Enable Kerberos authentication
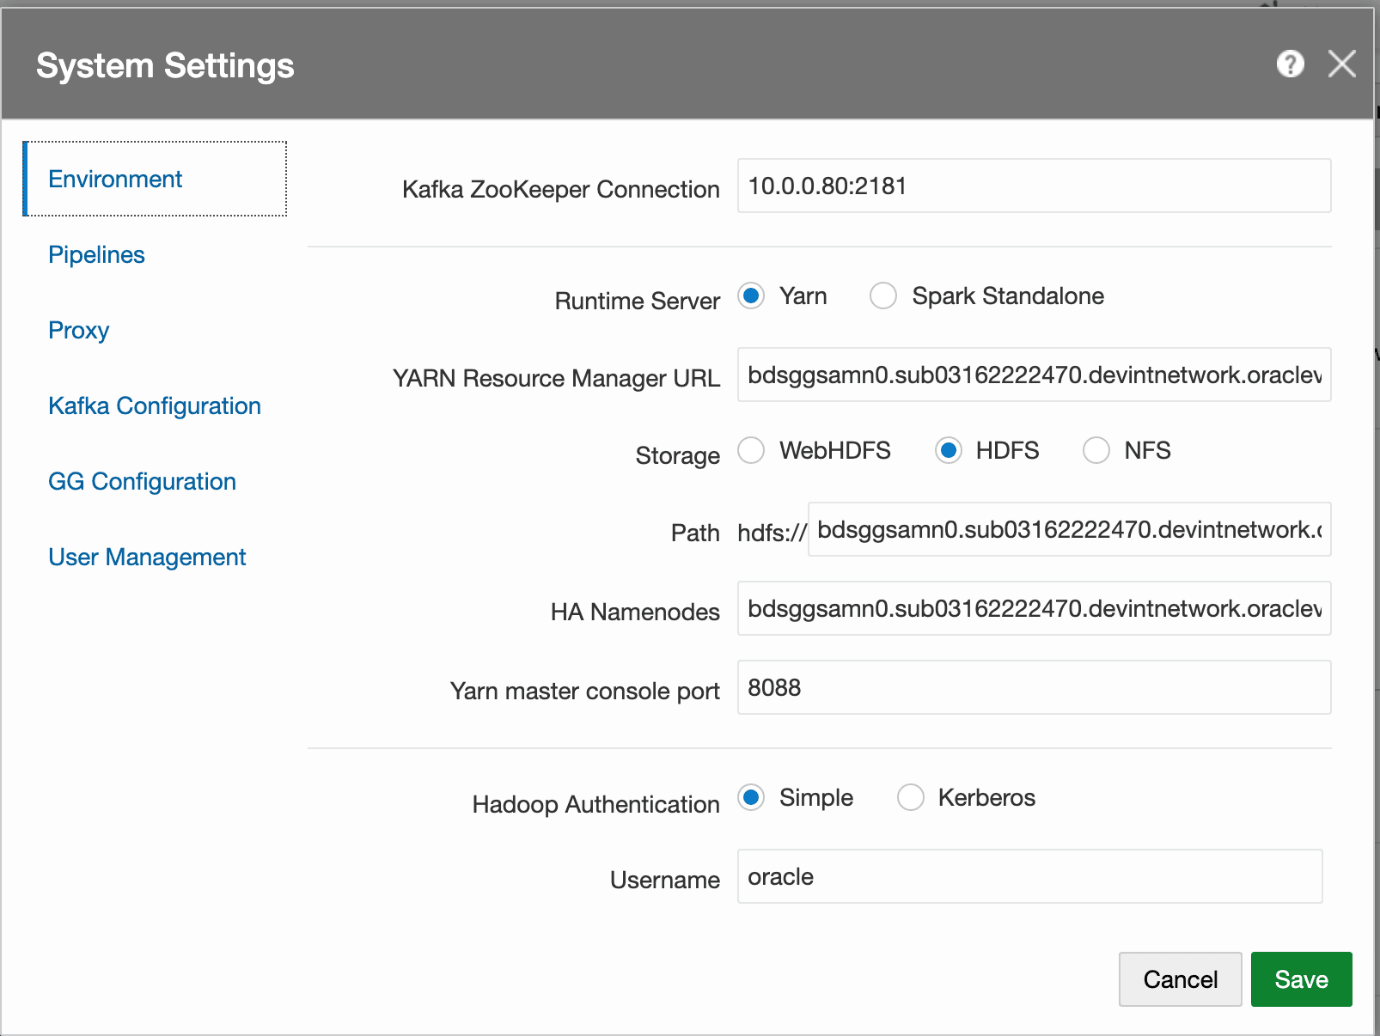The height and width of the screenshot is (1036, 1380). click(x=911, y=797)
